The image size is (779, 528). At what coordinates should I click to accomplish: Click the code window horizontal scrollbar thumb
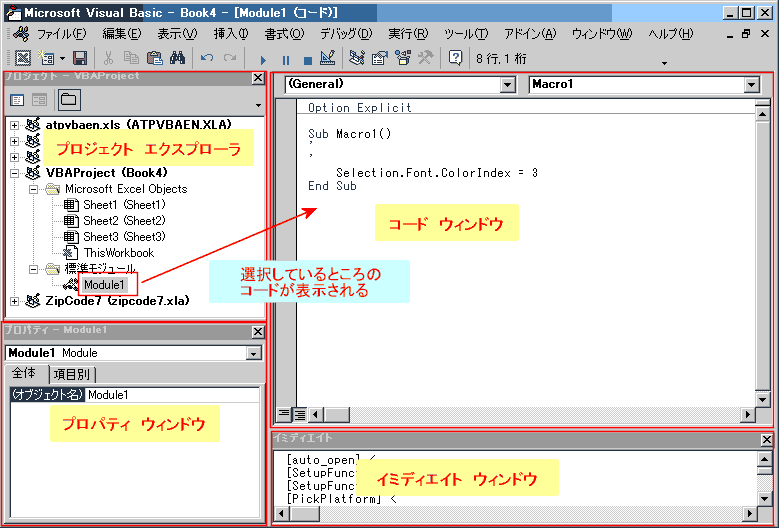click(x=337, y=414)
